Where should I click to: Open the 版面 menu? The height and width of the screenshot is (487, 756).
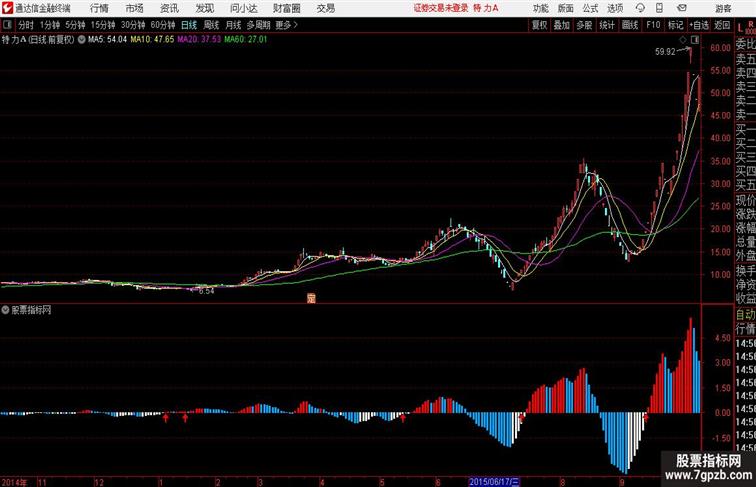point(566,8)
